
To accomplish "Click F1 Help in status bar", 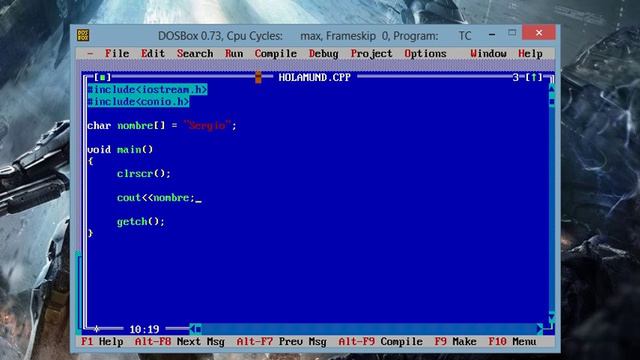I will coord(102,342).
